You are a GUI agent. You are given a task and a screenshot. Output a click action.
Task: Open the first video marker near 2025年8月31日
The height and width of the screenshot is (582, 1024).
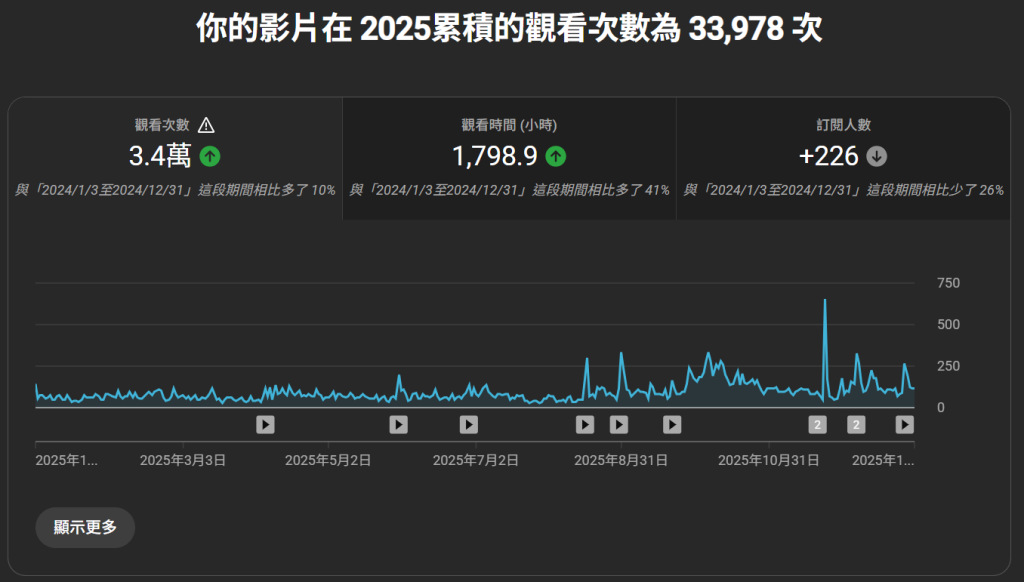tap(585, 425)
